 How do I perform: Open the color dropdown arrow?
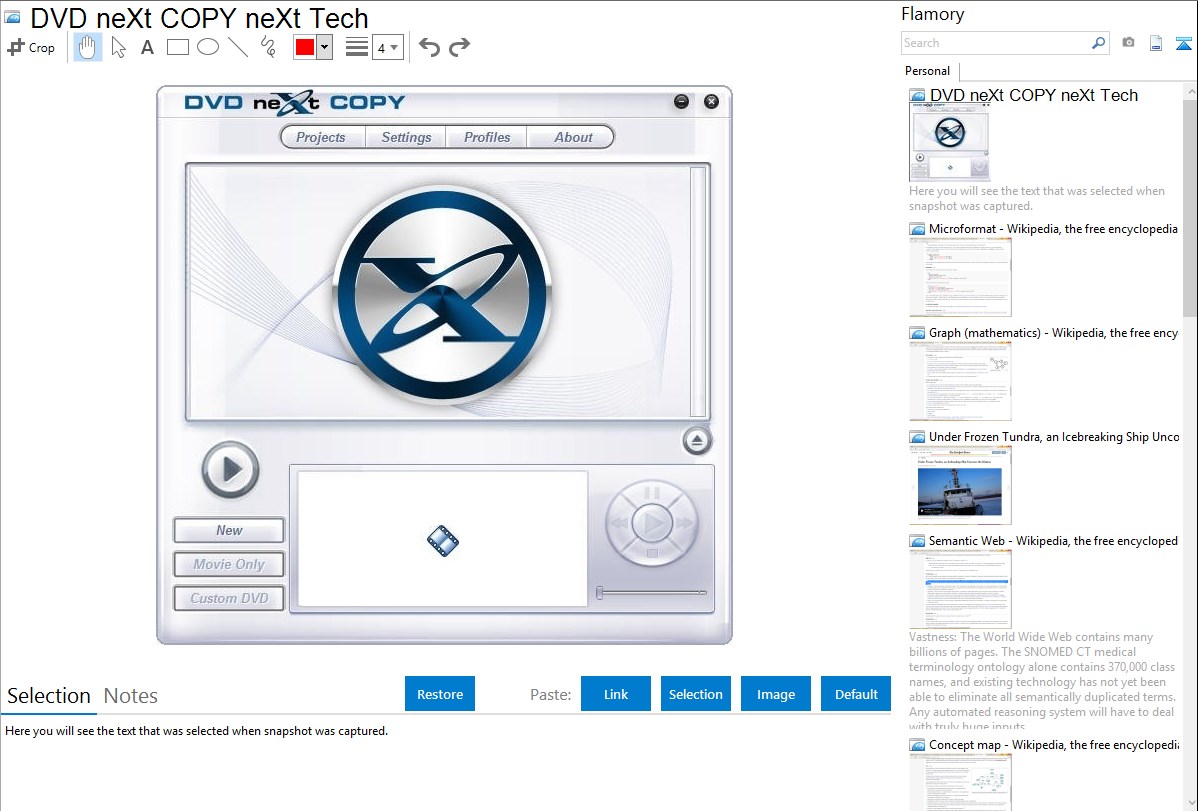[324, 47]
